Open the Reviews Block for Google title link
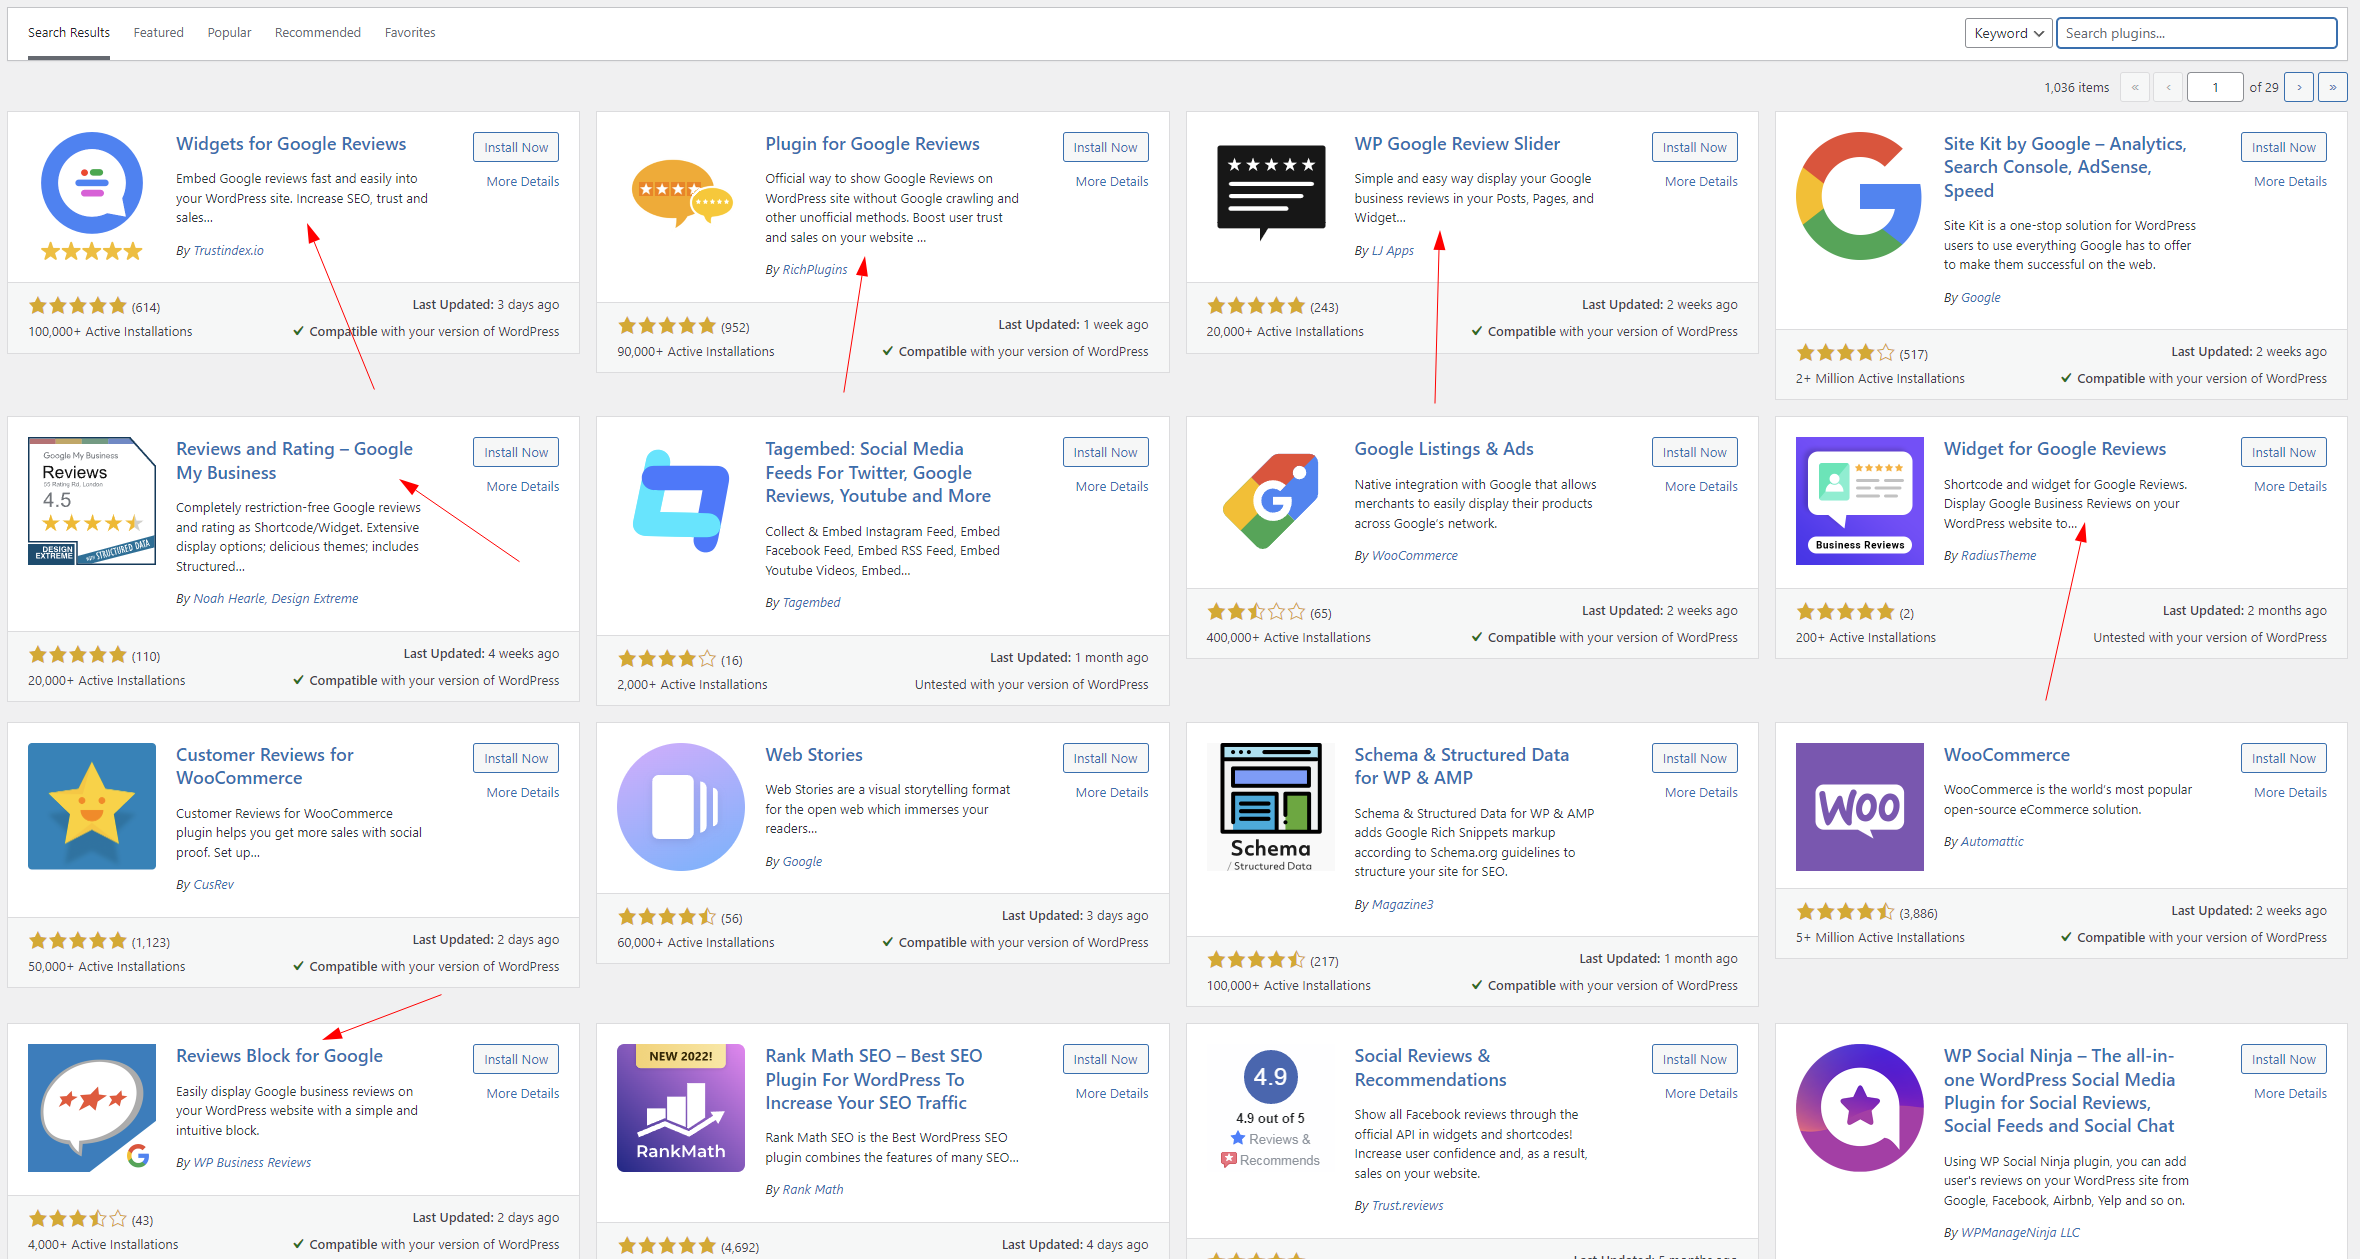Screen dimensions: 2360x1259 pyautogui.click(x=279, y=1055)
